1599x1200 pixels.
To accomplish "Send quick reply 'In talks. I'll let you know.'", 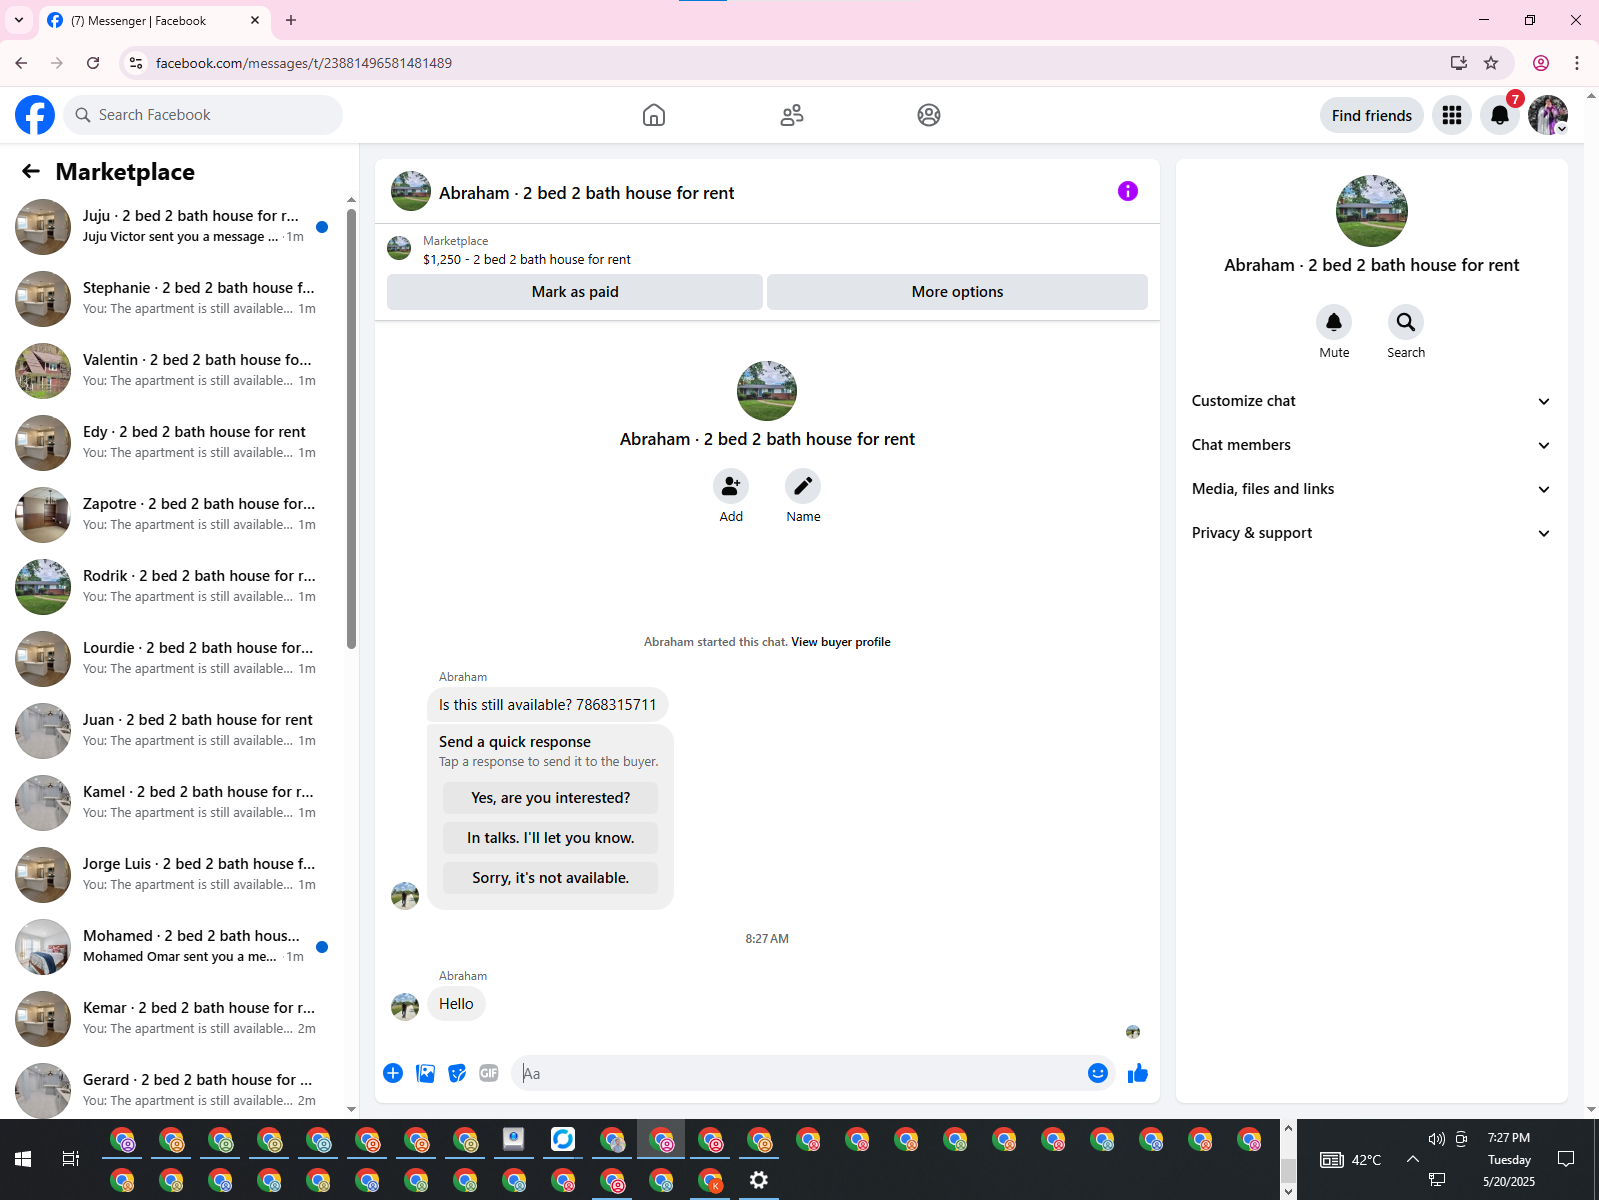I will (550, 838).
